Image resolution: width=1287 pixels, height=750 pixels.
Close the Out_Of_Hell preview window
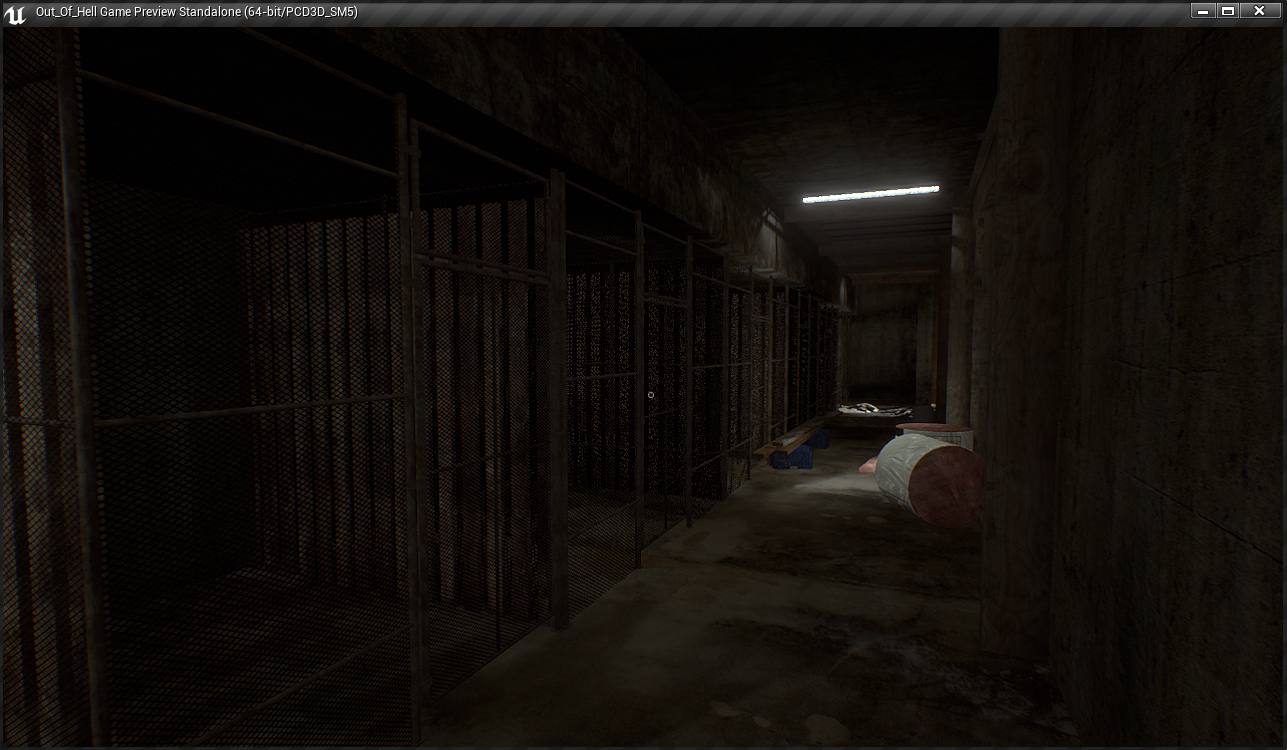coord(1260,11)
